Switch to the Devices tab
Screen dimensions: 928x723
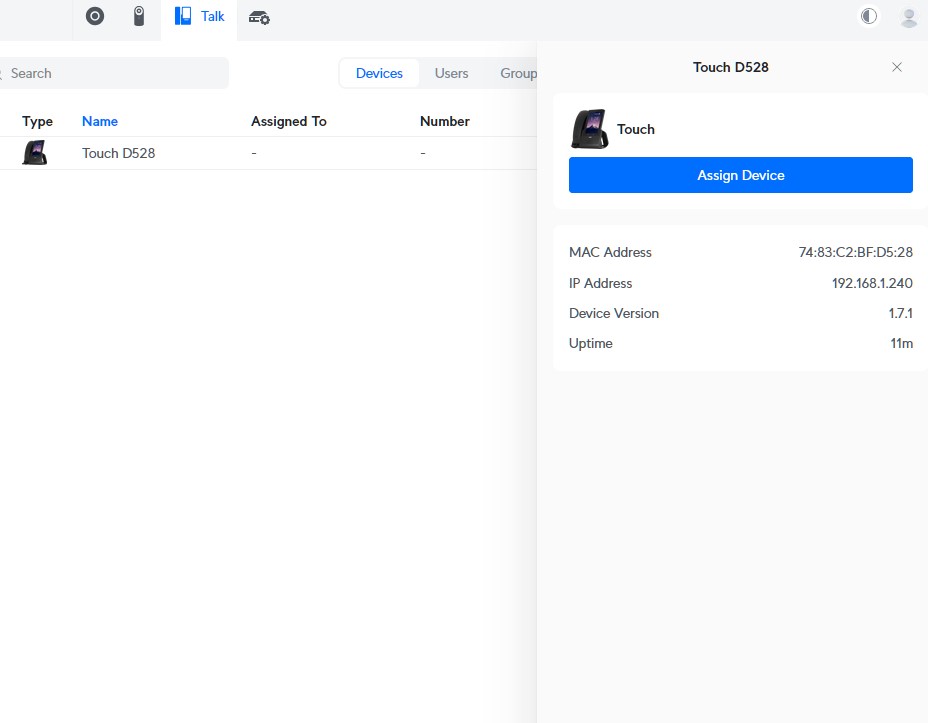pos(379,73)
